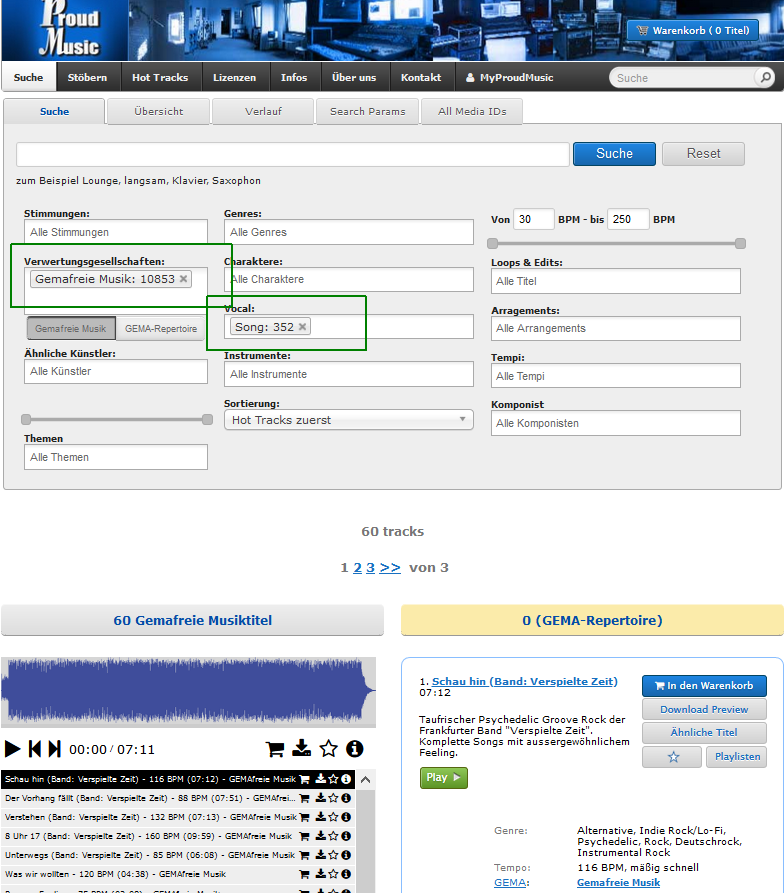784x893 pixels.
Task: Open the Ähnliche Künstler selection box
Action: click(x=116, y=371)
